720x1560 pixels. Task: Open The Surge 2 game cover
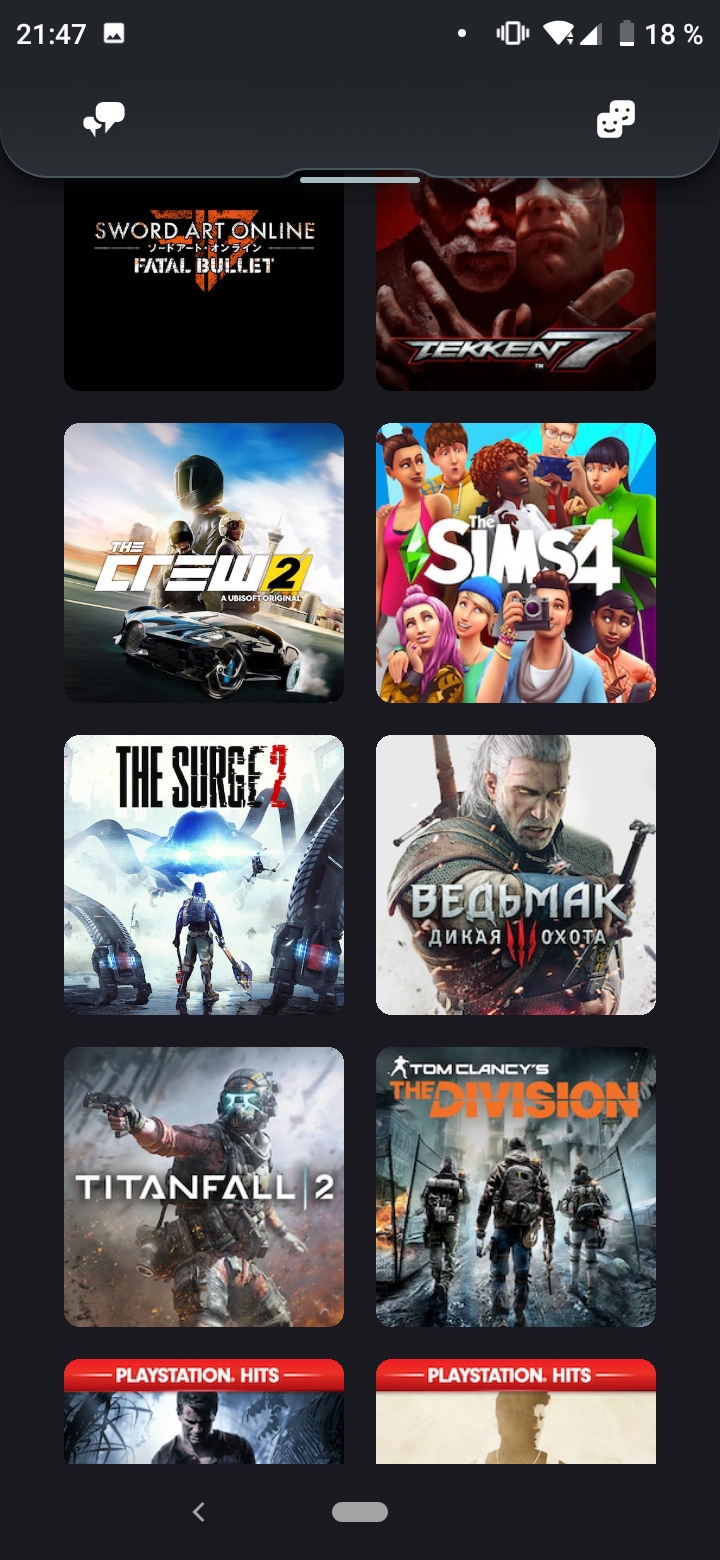(x=204, y=875)
